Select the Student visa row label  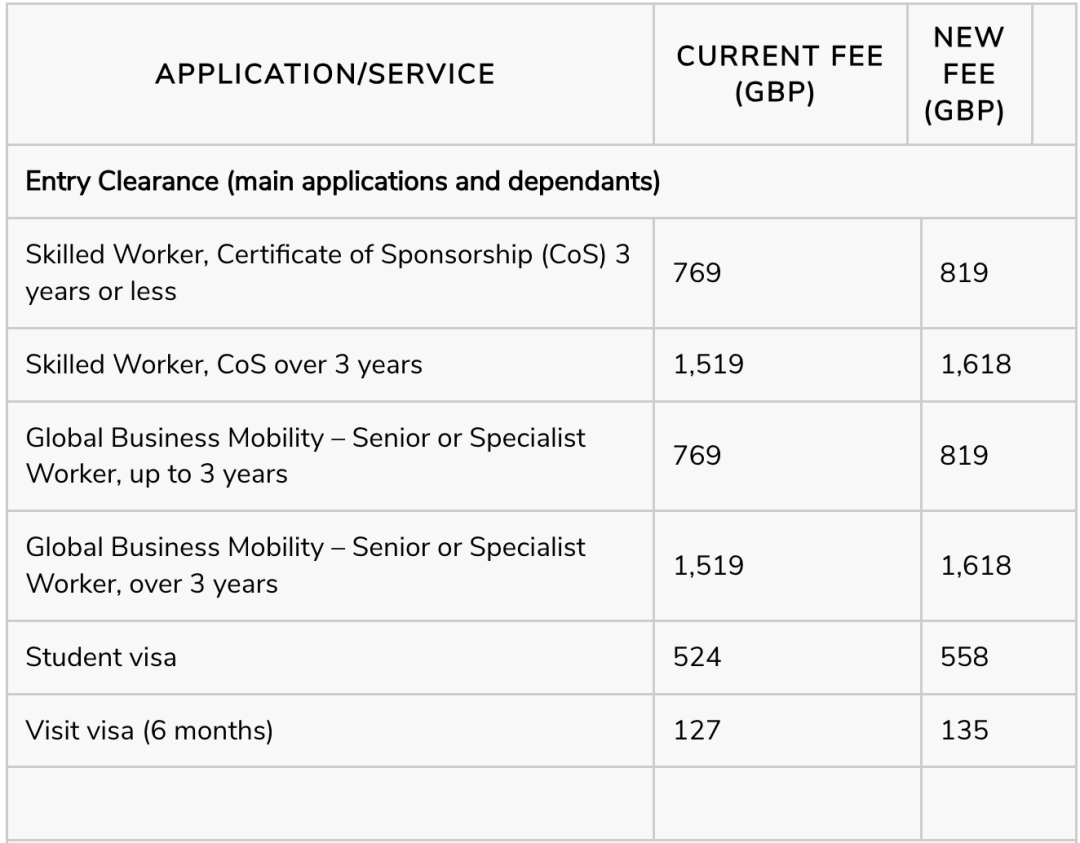point(103,657)
